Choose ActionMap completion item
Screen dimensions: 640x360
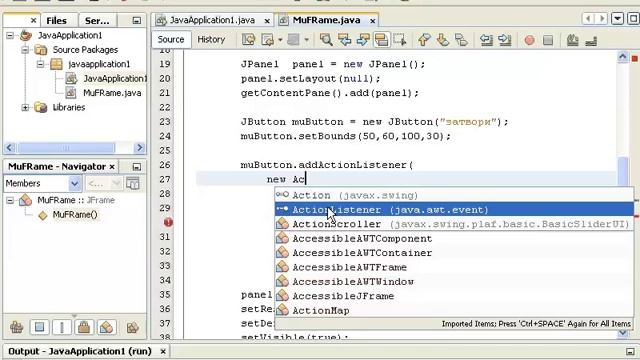tap(454, 311)
